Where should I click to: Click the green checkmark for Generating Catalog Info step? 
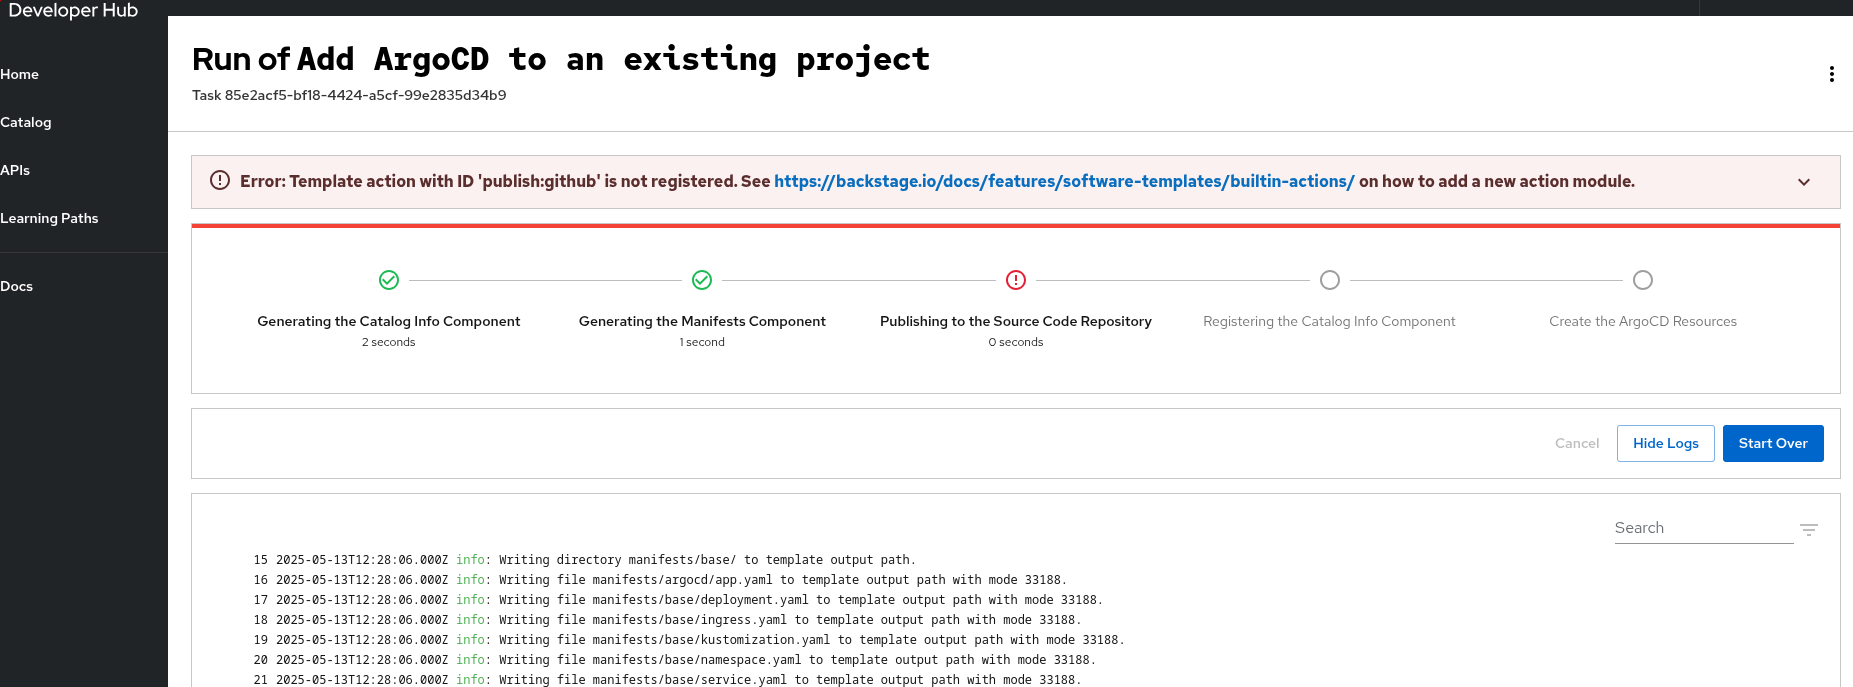(389, 280)
